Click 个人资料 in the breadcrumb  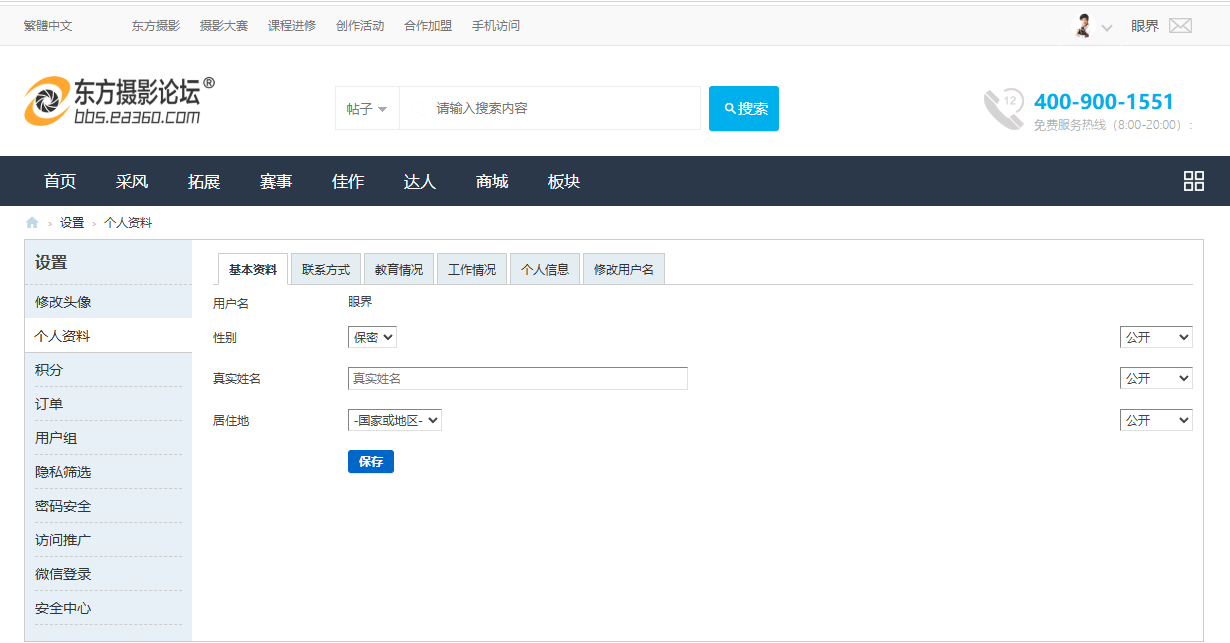click(x=128, y=223)
